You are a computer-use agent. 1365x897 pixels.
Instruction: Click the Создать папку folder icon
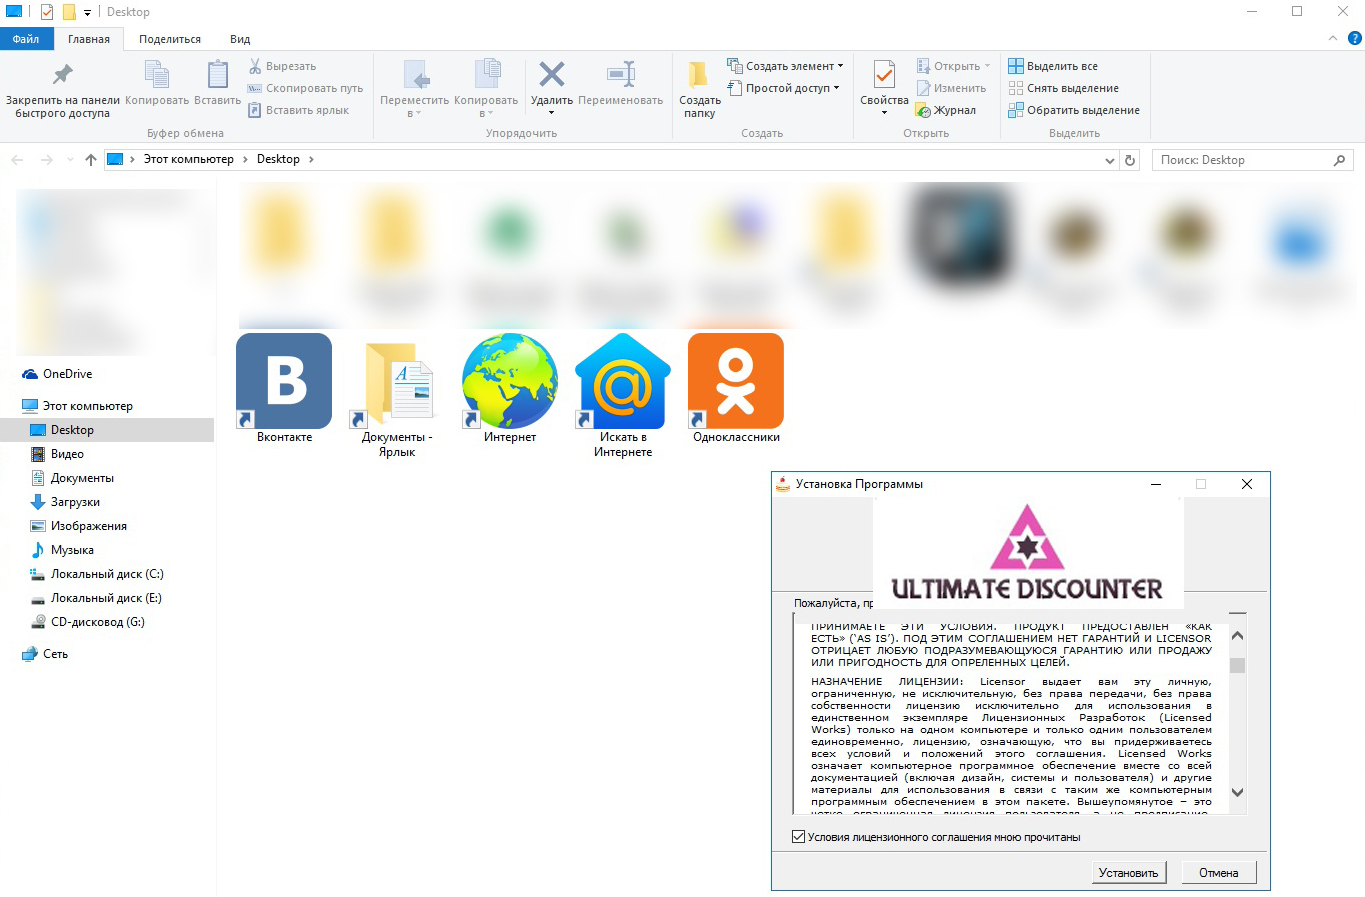699,75
